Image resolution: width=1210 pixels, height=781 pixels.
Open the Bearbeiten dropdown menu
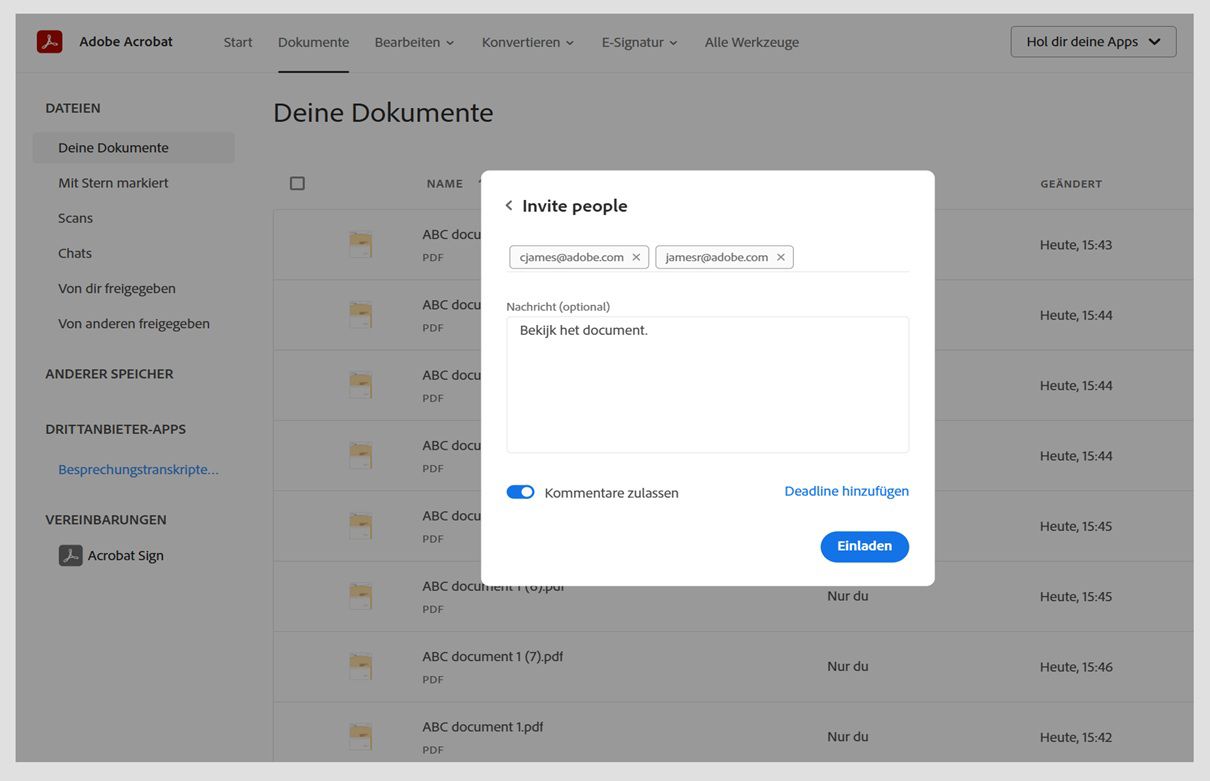[414, 42]
